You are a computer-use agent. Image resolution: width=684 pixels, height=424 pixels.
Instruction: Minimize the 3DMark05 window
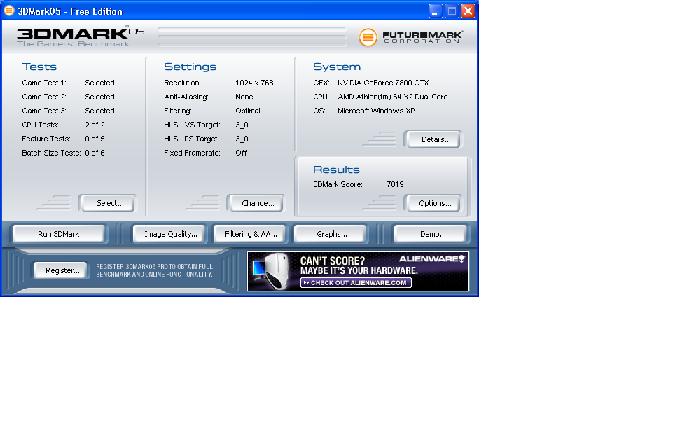click(x=434, y=11)
